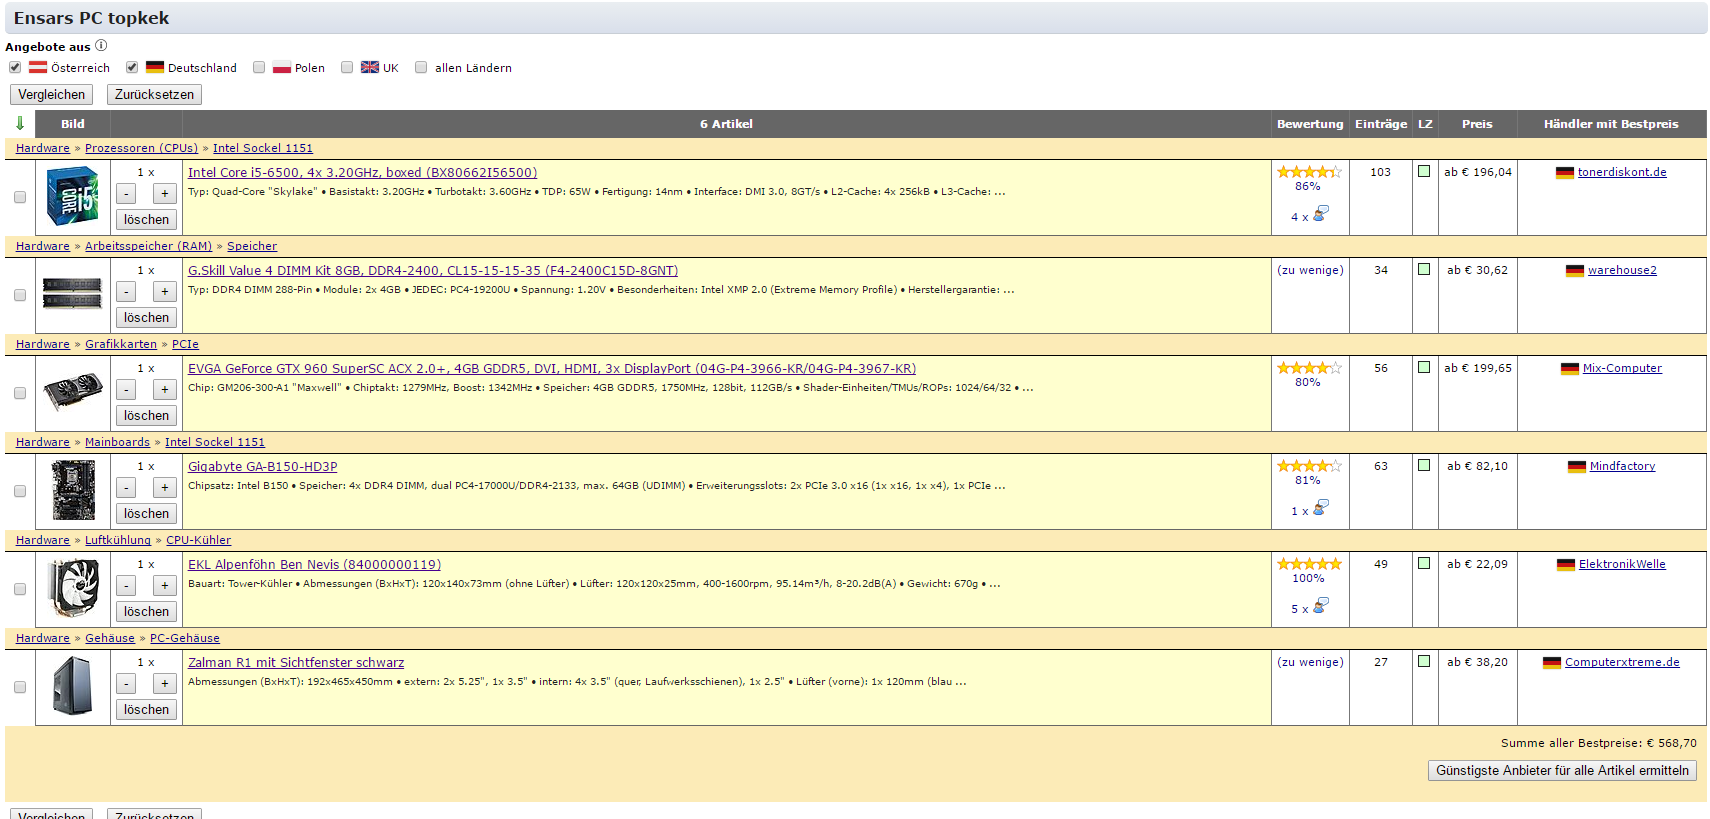The width and height of the screenshot is (1710, 819).
Task: Click the UK flag in the country filter
Action: coord(370,67)
